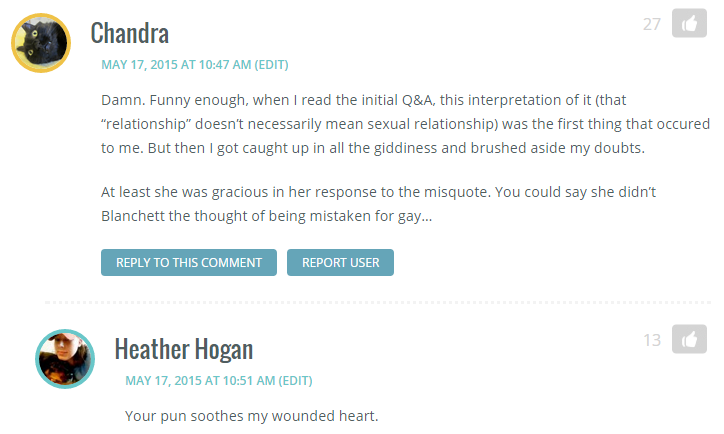Open Heather Hogan's username link
This screenshot has height=434, width=724.
coord(184,349)
